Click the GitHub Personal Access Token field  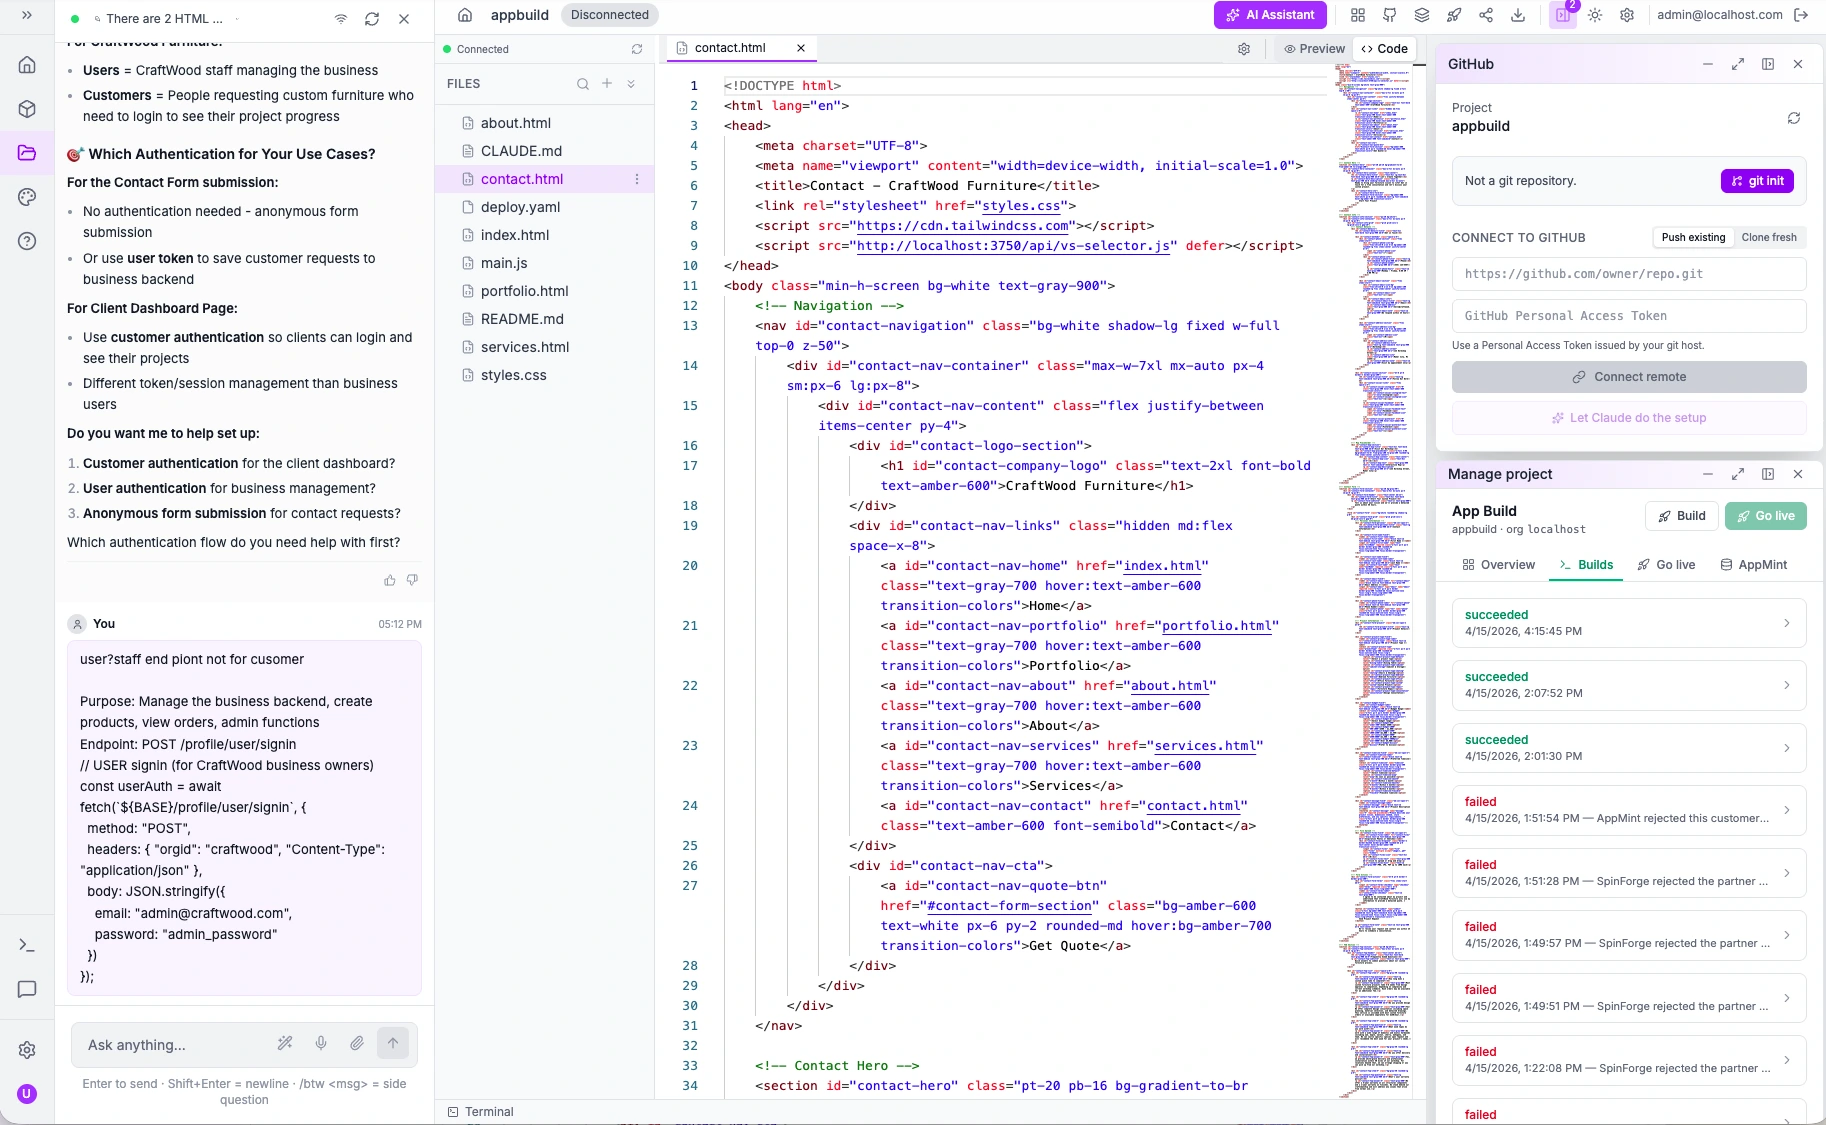[1629, 316]
